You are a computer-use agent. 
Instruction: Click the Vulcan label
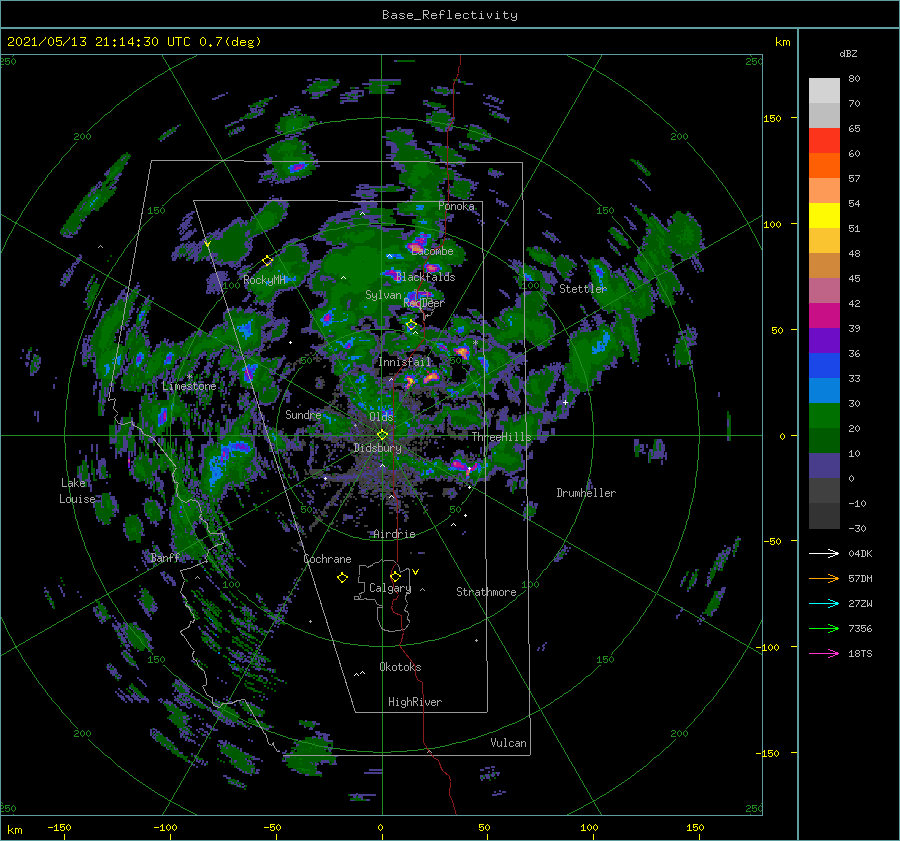point(509,743)
